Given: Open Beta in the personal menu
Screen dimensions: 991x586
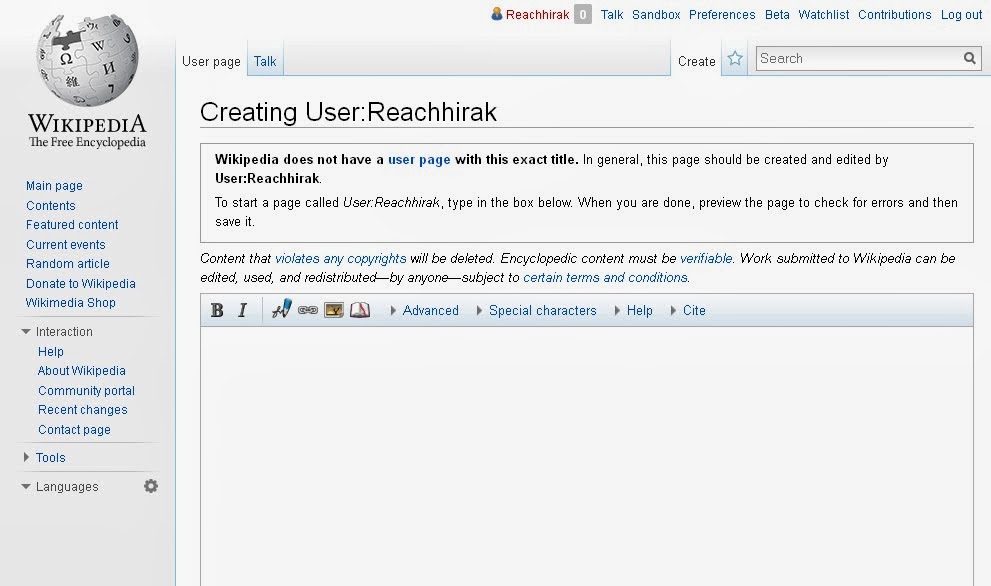Looking at the screenshot, I should [777, 15].
